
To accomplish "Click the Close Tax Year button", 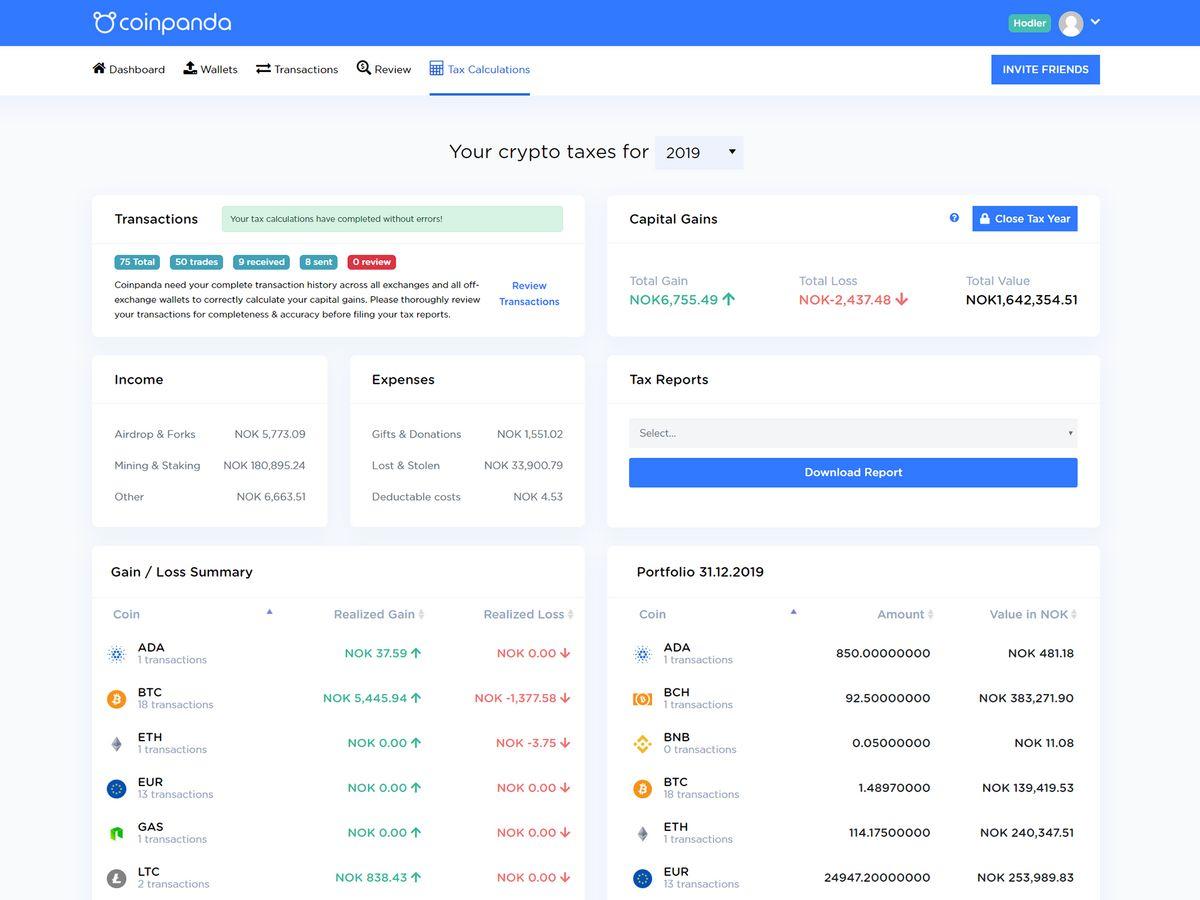I will pos(1024,218).
